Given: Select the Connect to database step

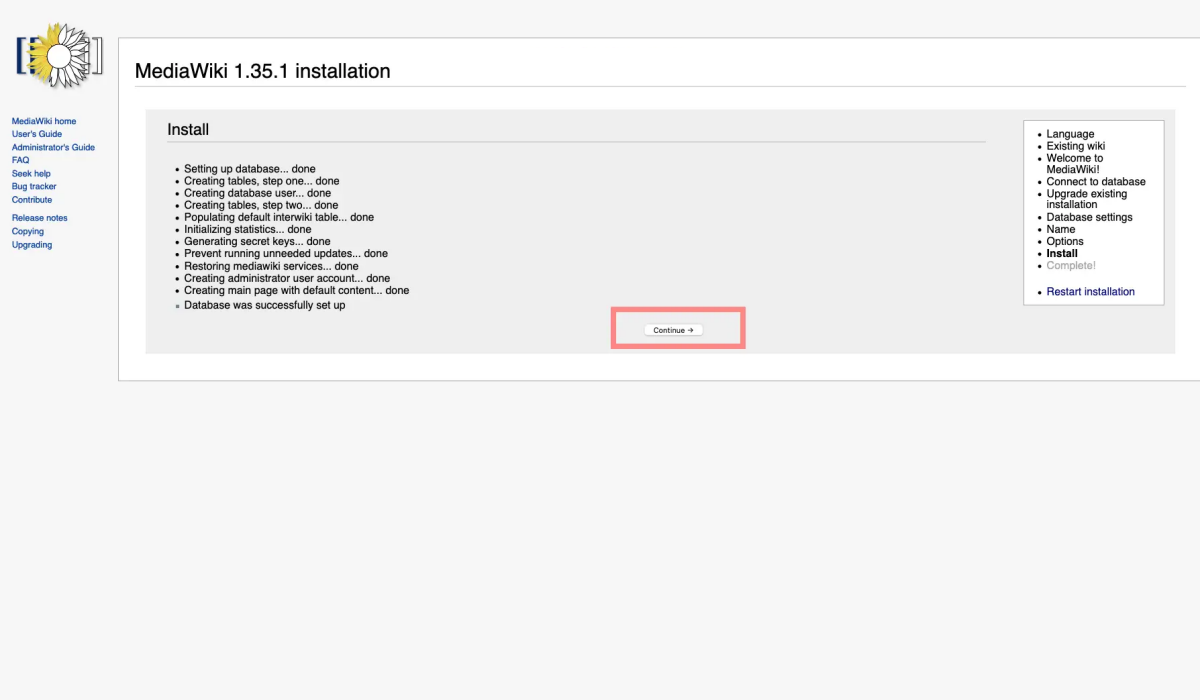Looking at the screenshot, I should coord(1096,182).
